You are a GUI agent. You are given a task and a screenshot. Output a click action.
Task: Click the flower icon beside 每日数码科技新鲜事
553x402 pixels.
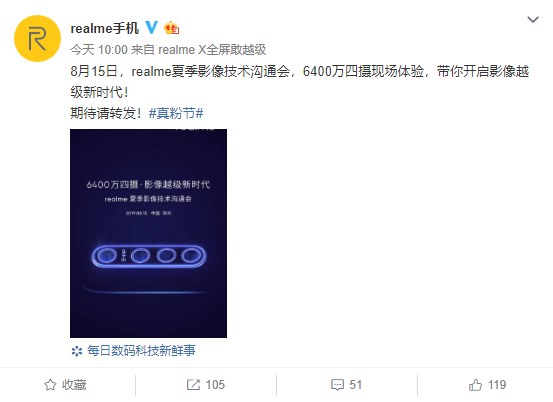(77, 351)
